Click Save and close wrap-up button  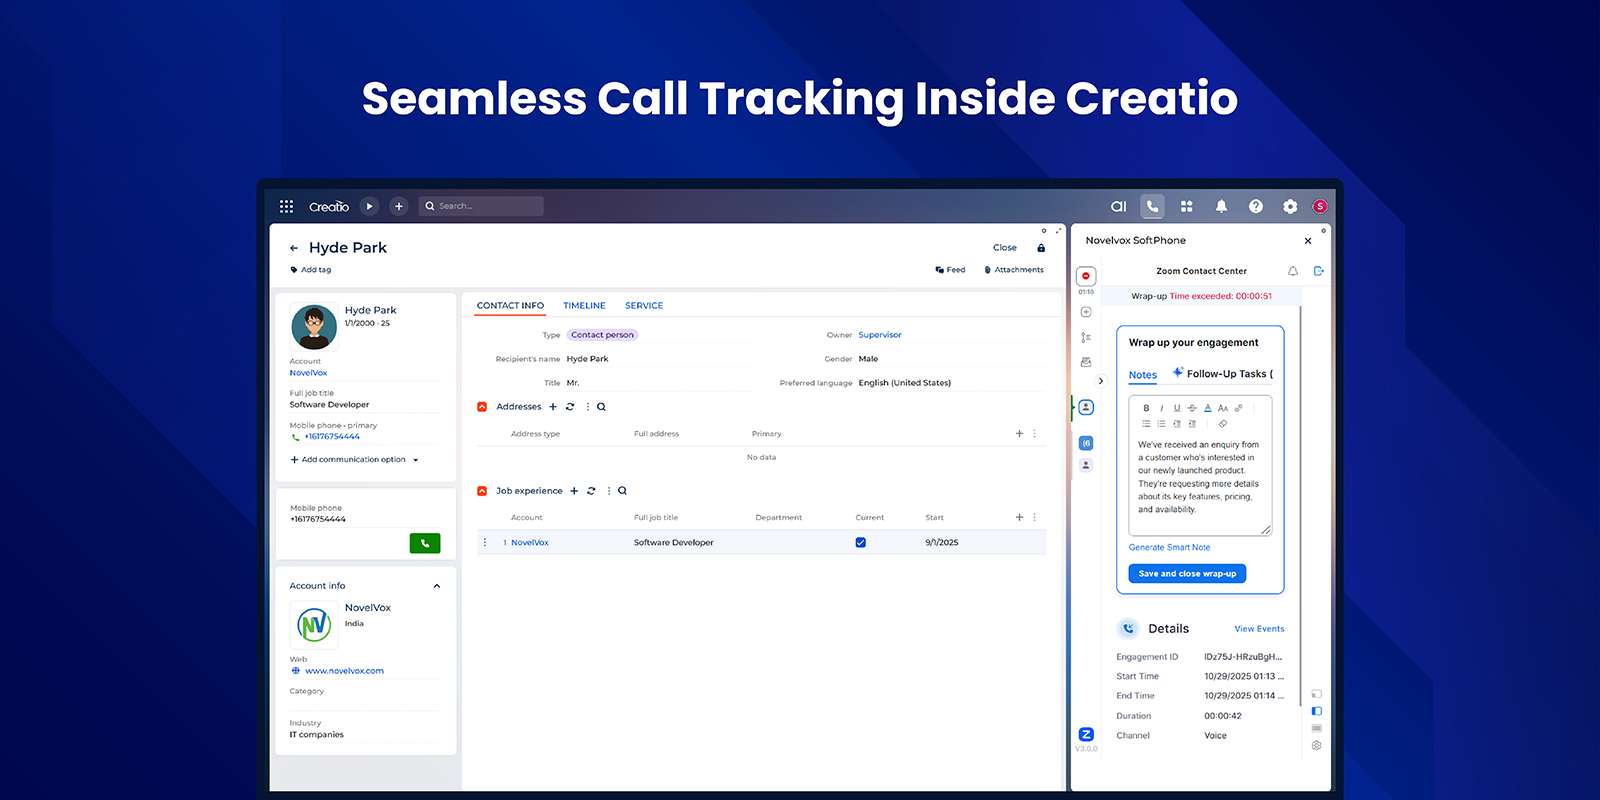pos(1187,574)
